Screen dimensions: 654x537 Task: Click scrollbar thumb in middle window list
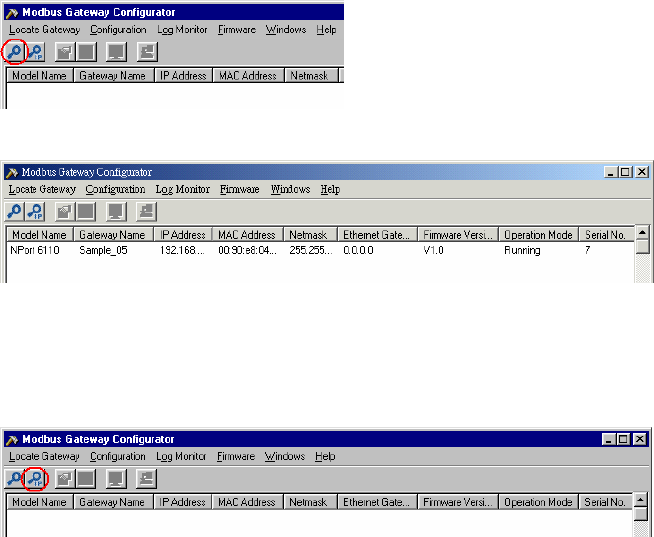pos(643,247)
